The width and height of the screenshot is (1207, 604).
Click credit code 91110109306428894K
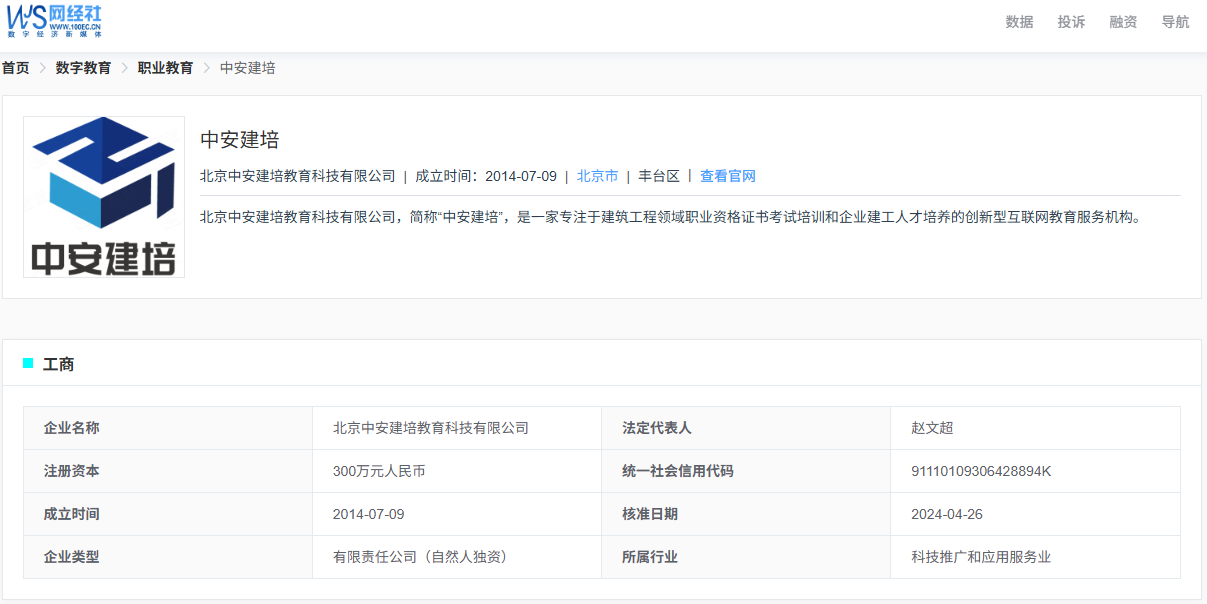[981, 471]
